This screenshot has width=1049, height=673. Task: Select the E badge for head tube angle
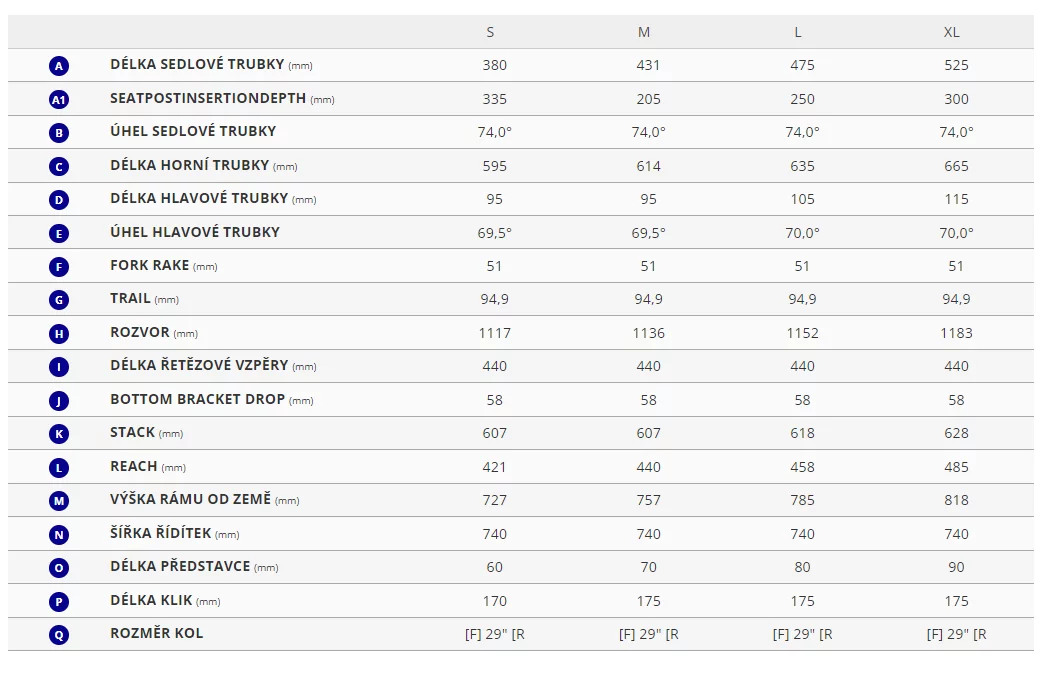pyautogui.click(x=59, y=233)
